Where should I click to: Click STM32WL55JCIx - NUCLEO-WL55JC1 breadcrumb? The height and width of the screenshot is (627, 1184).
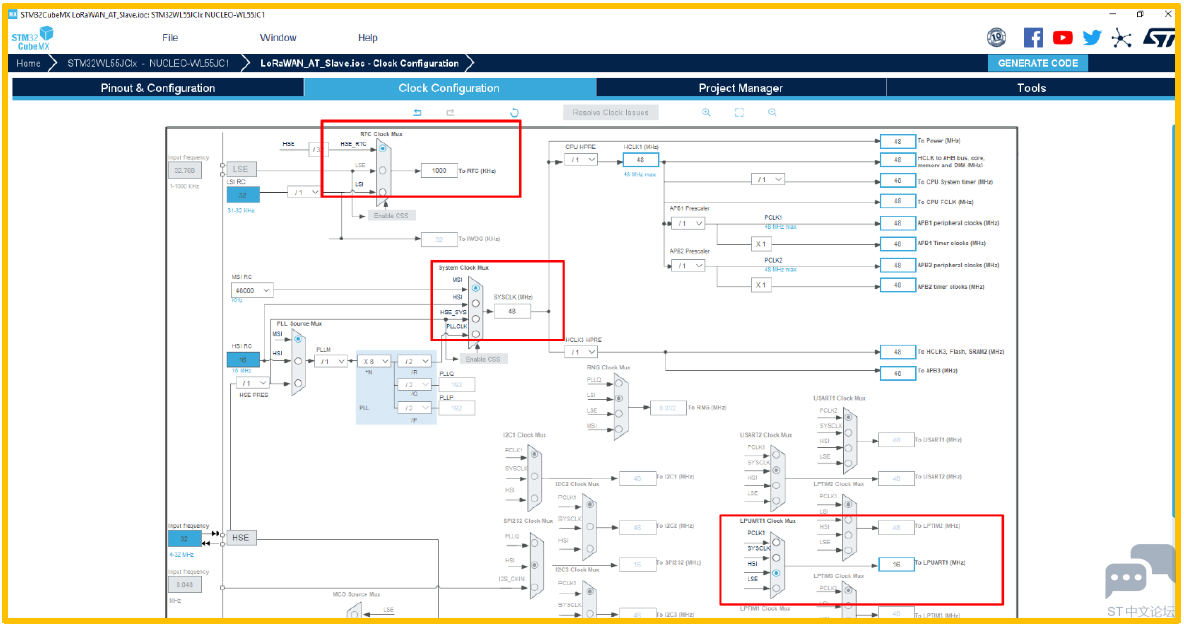[148, 63]
